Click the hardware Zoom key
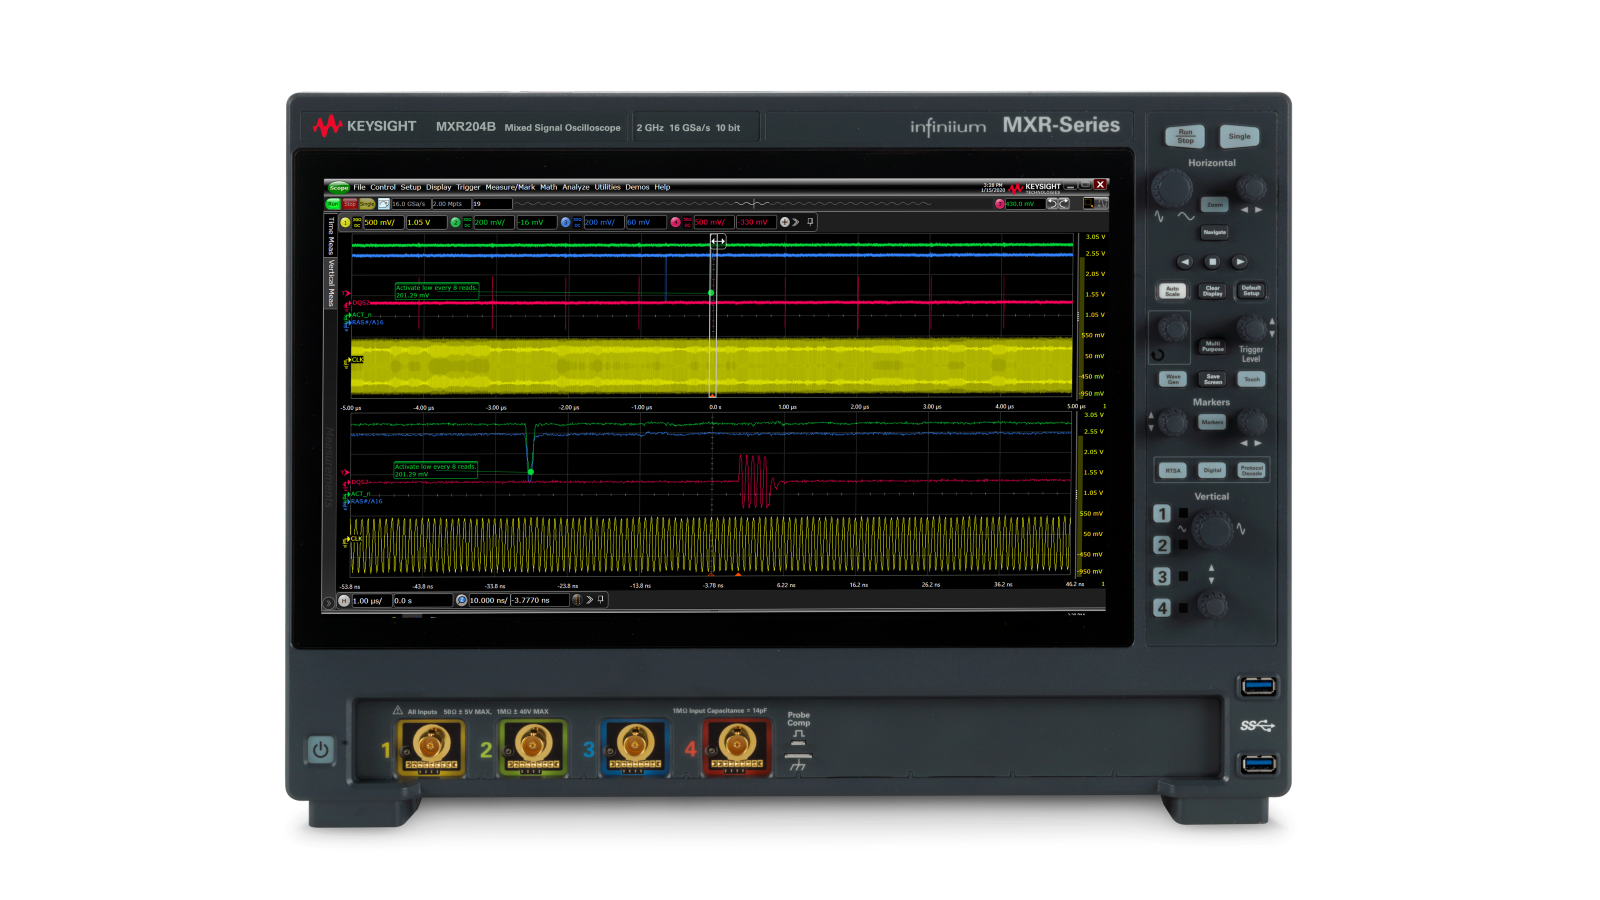The image size is (1600, 900). pos(1214,204)
